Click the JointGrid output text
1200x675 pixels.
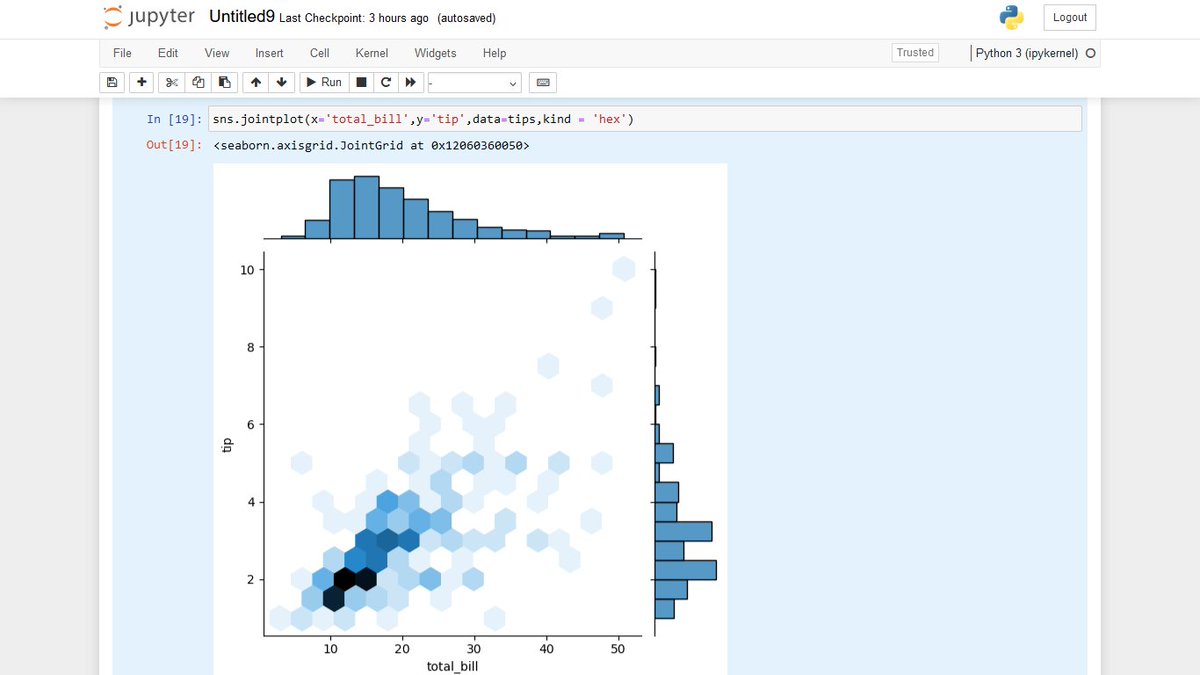[371, 145]
